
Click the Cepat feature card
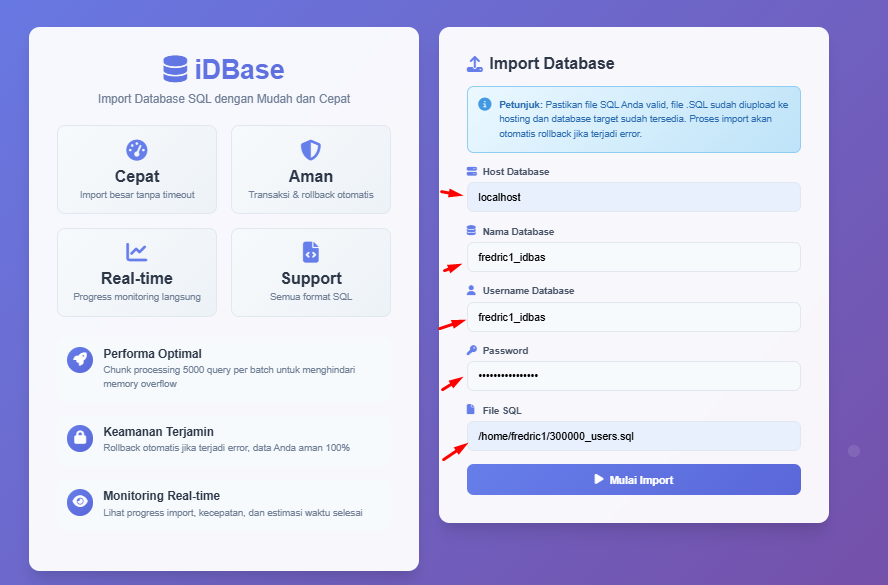pos(137,170)
